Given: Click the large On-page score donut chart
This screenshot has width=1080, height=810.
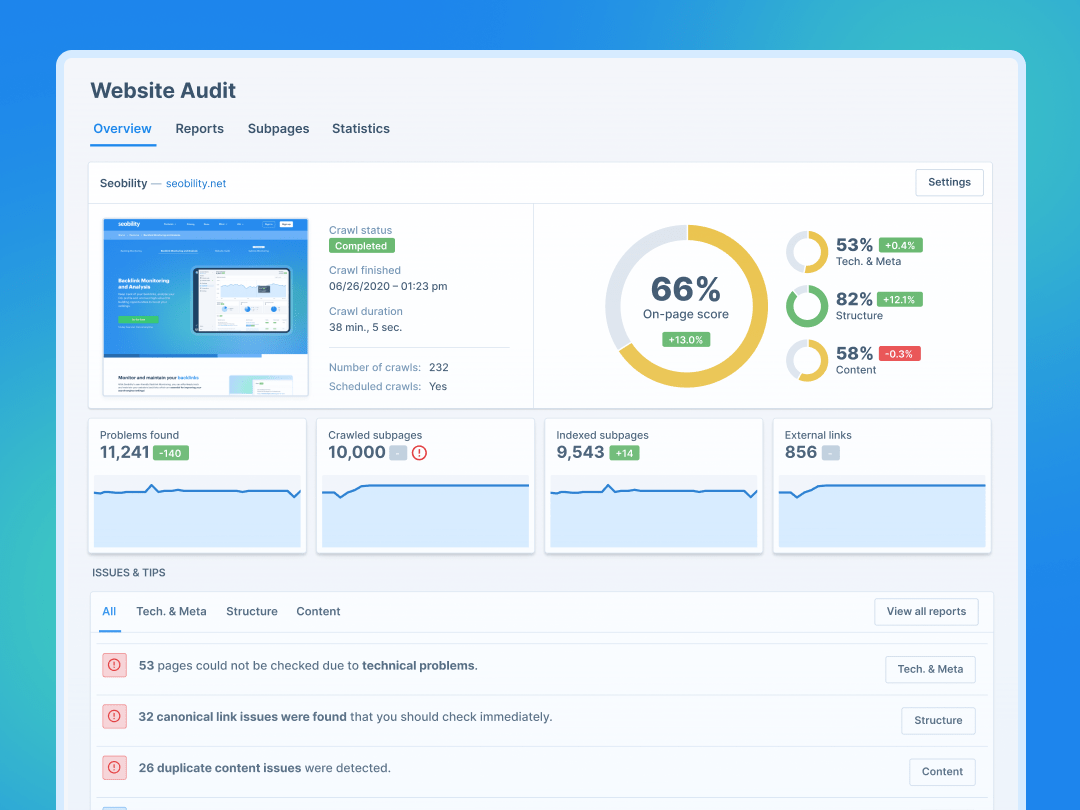Looking at the screenshot, I should coord(686,306).
